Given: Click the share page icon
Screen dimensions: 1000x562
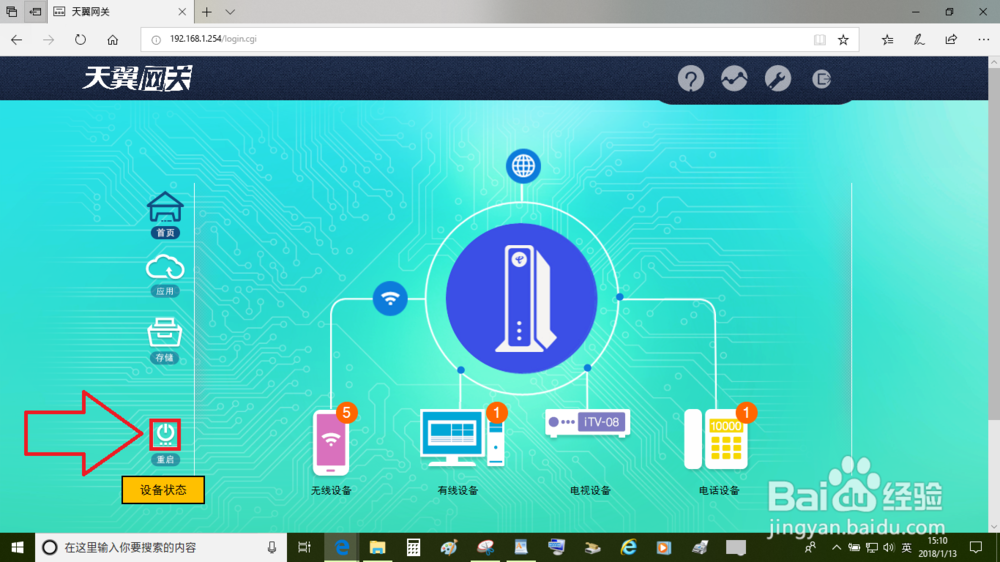Looking at the screenshot, I should point(951,40).
